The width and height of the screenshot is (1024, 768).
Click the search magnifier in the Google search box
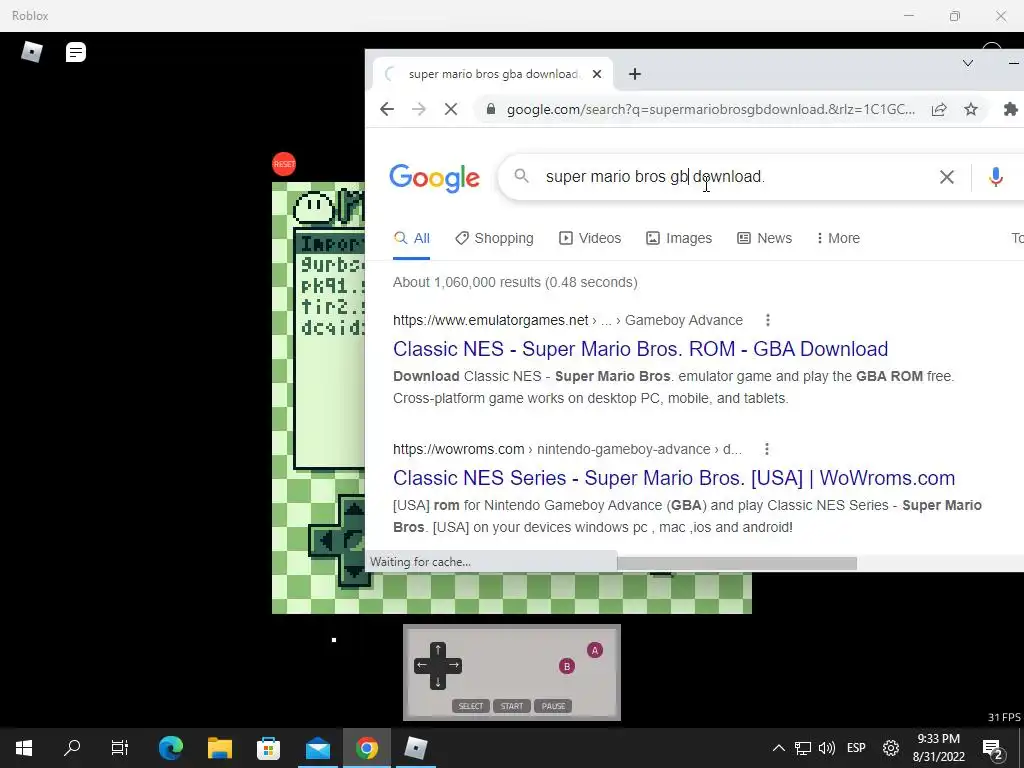point(521,176)
